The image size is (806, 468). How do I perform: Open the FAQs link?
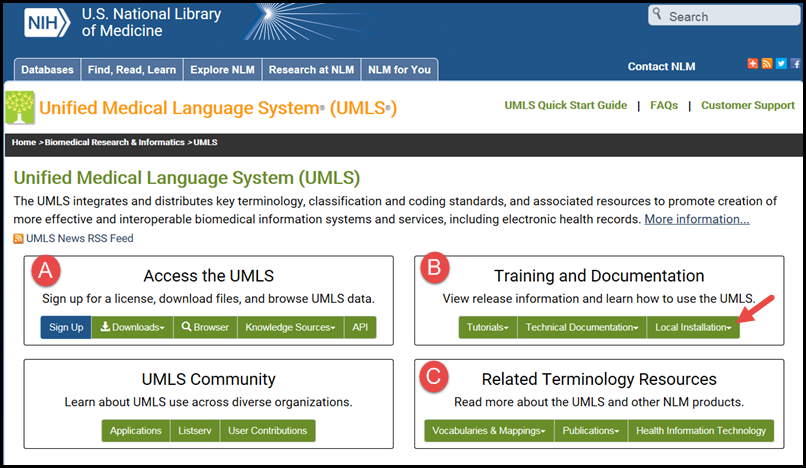point(664,105)
